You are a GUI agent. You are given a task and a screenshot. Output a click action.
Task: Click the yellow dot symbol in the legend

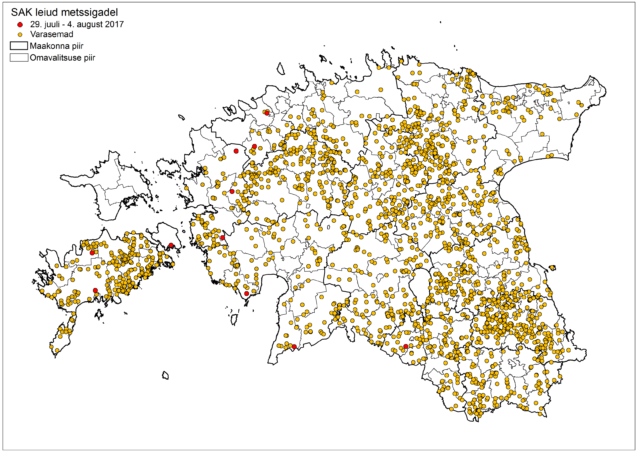click(x=19, y=34)
